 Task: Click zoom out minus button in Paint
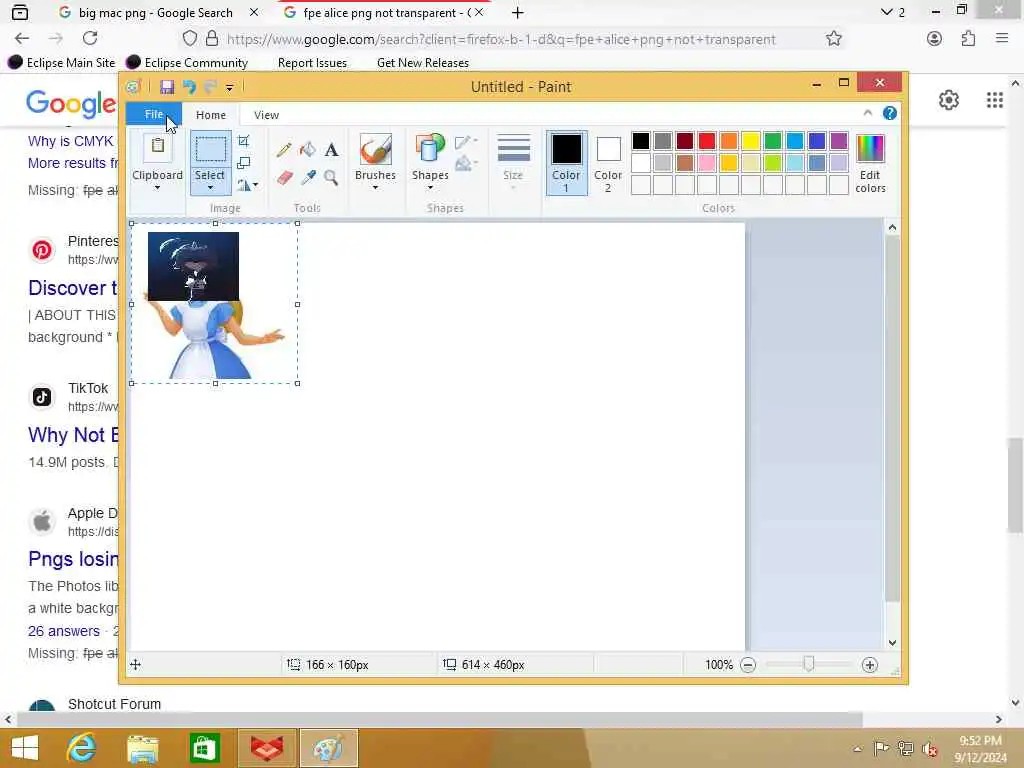coord(748,665)
